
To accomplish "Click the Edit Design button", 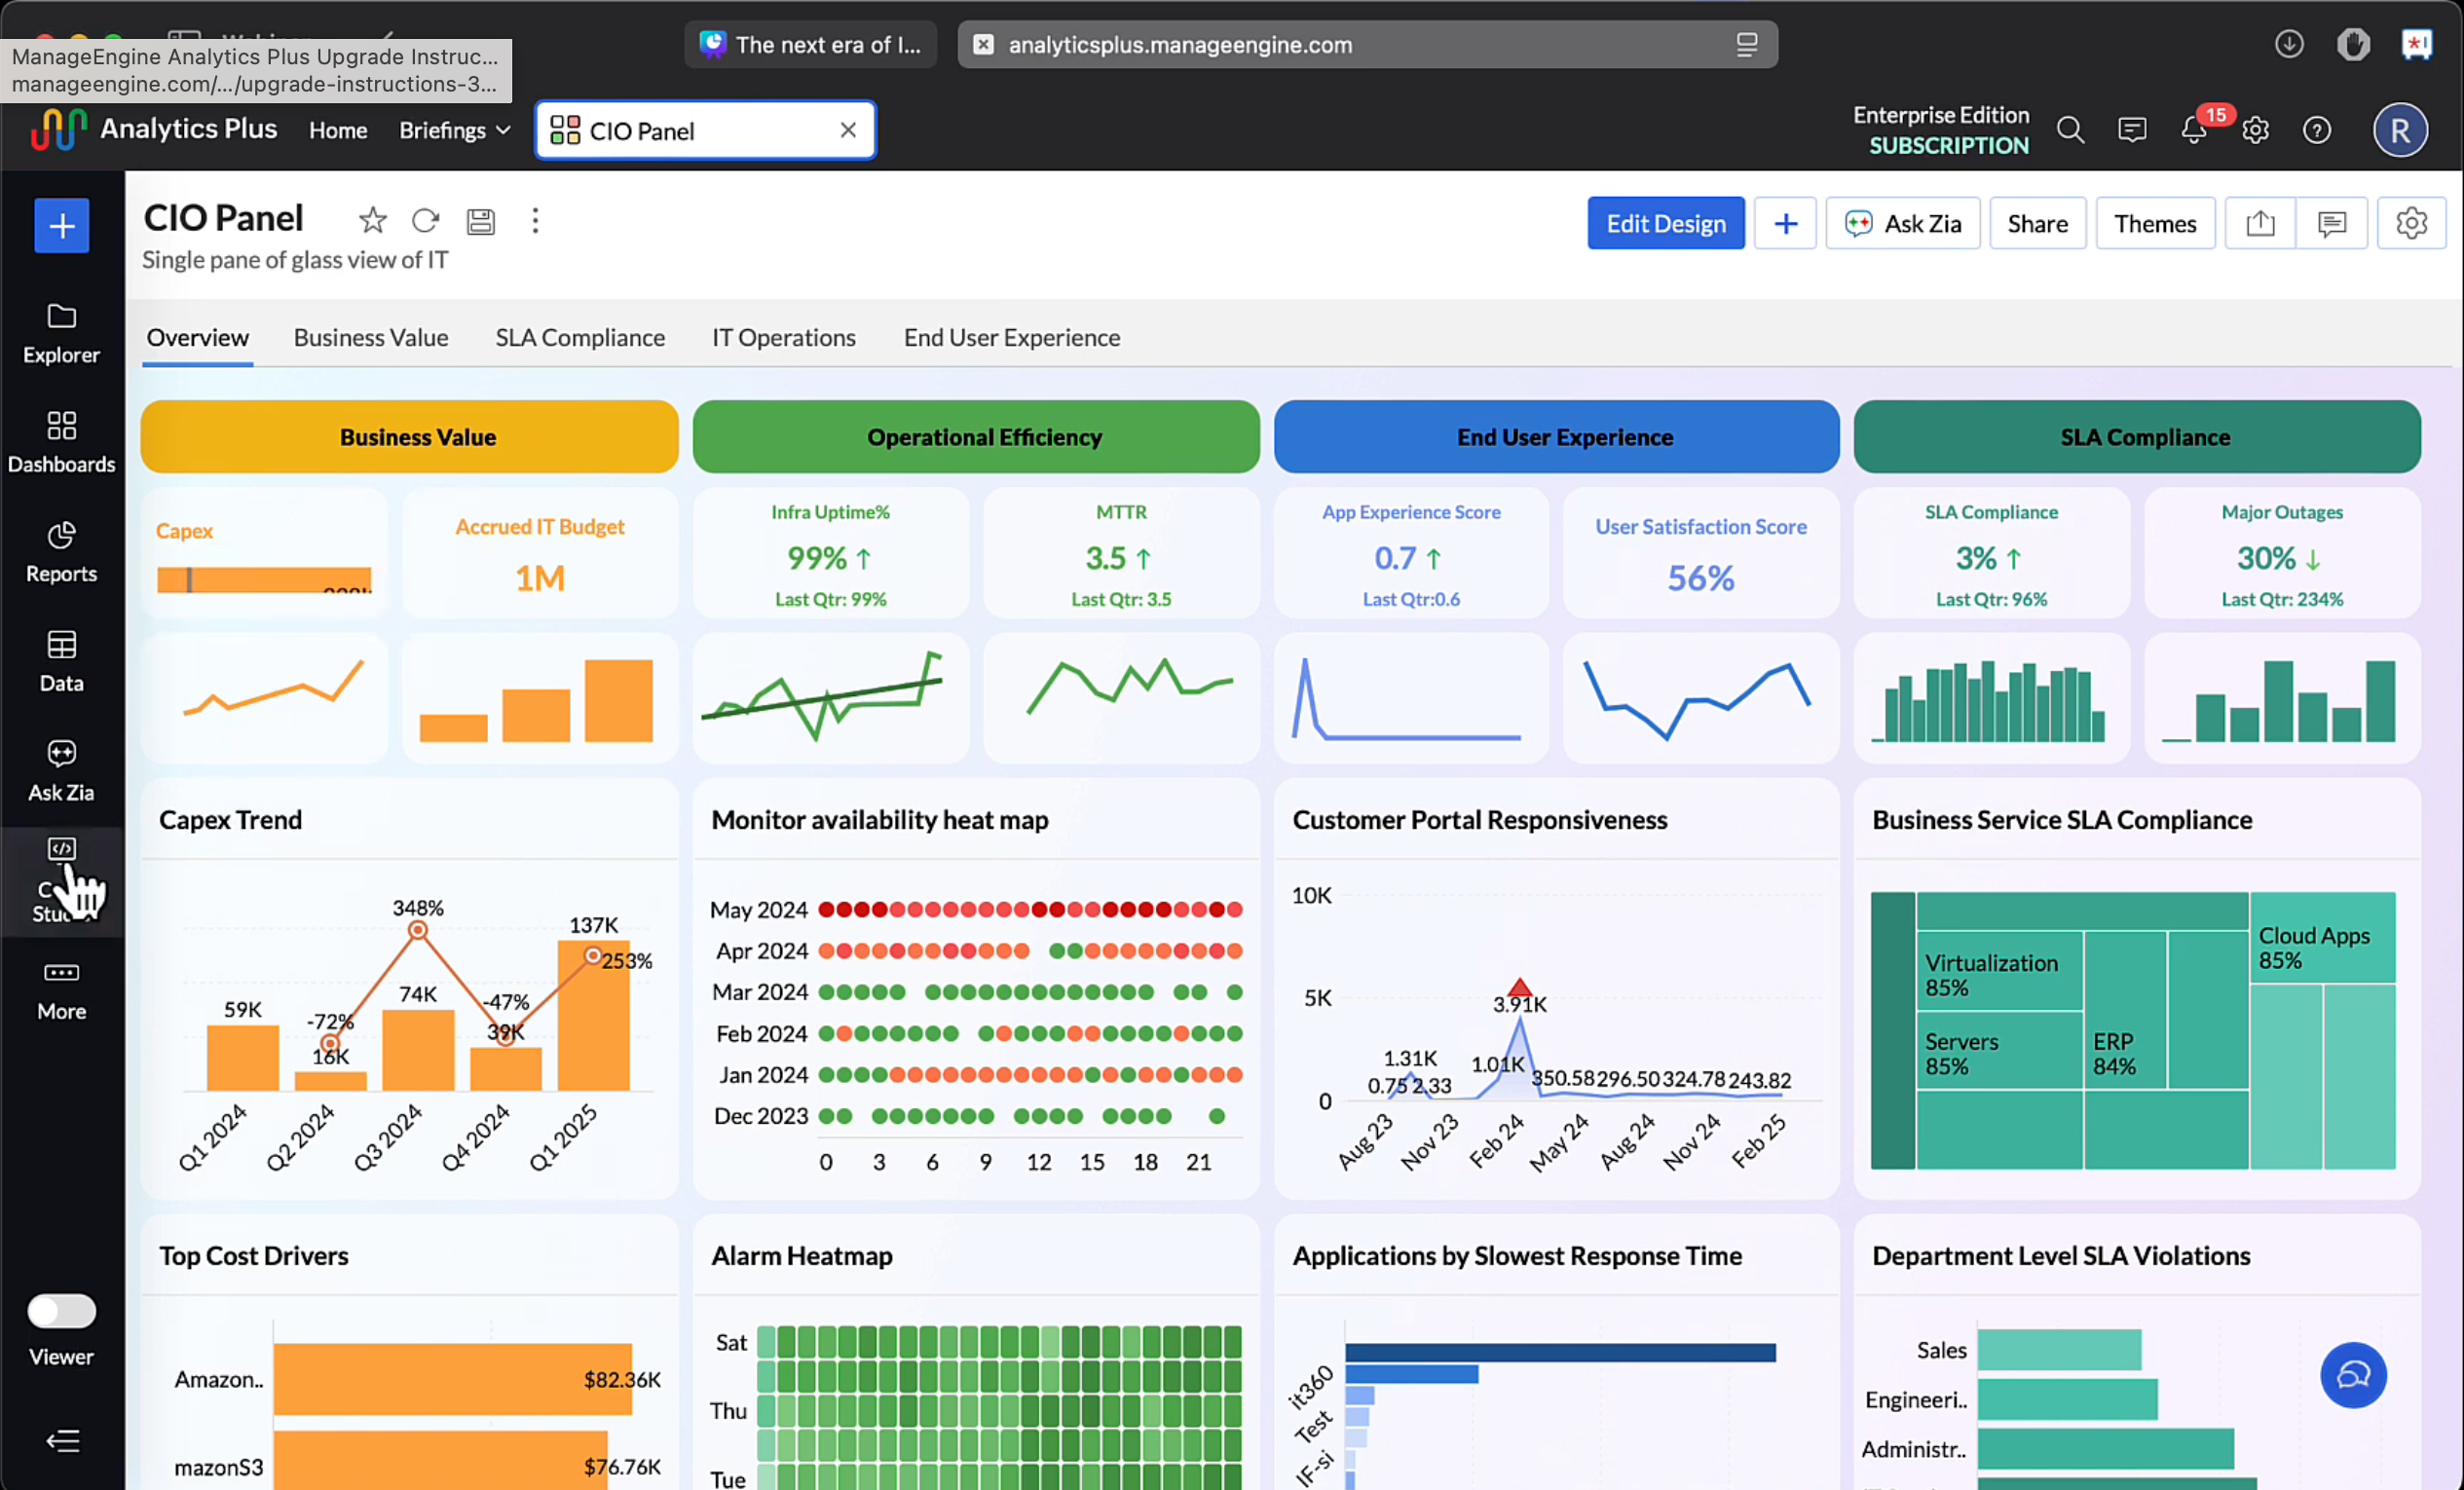I will coord(1665,223).
